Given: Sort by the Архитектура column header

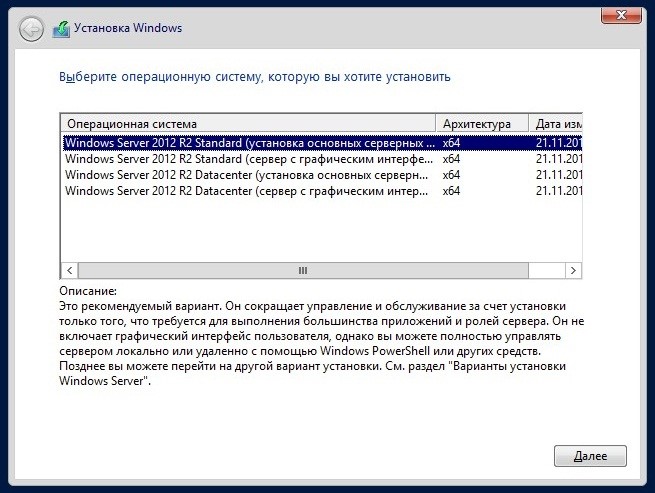Looking at the screenshot, I should [x=482, y=124].
